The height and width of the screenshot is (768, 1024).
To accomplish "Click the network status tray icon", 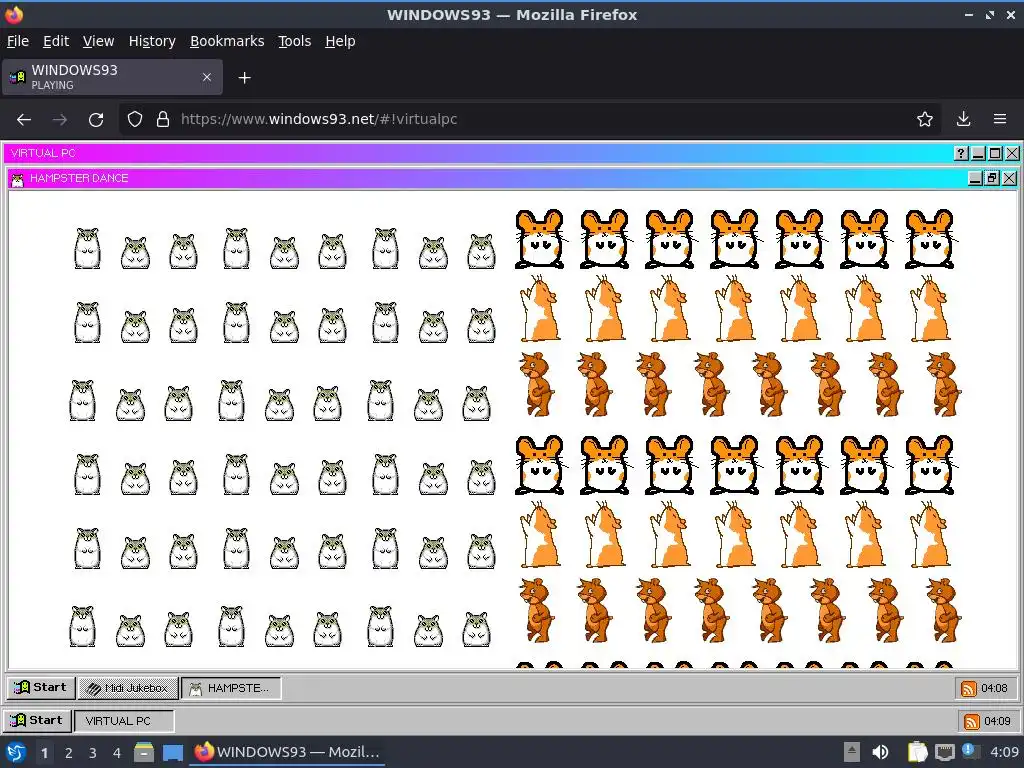I will tap(944, 752).
